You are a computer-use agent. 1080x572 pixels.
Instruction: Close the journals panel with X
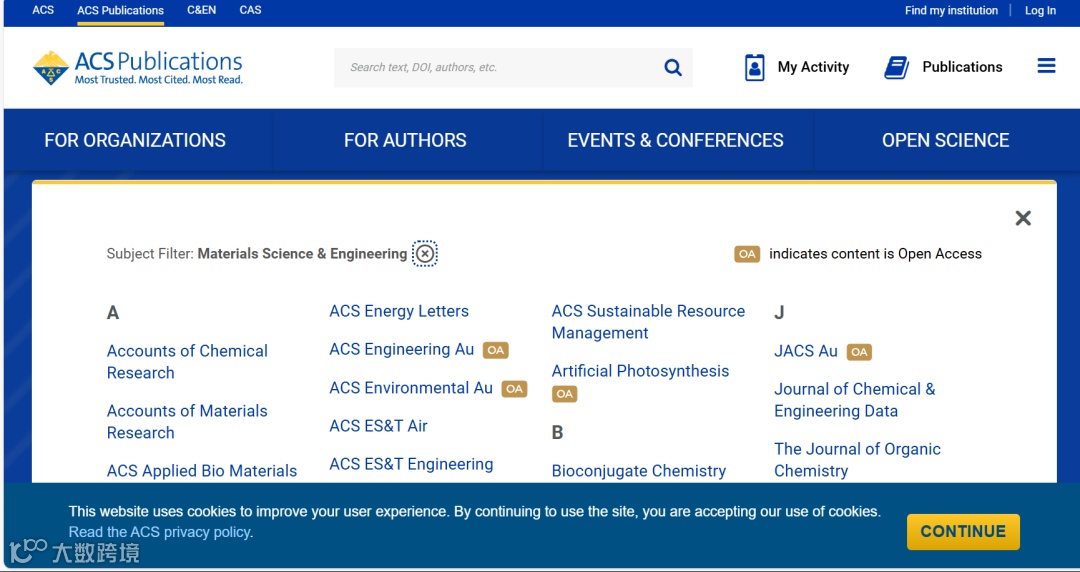[1023, 218]
